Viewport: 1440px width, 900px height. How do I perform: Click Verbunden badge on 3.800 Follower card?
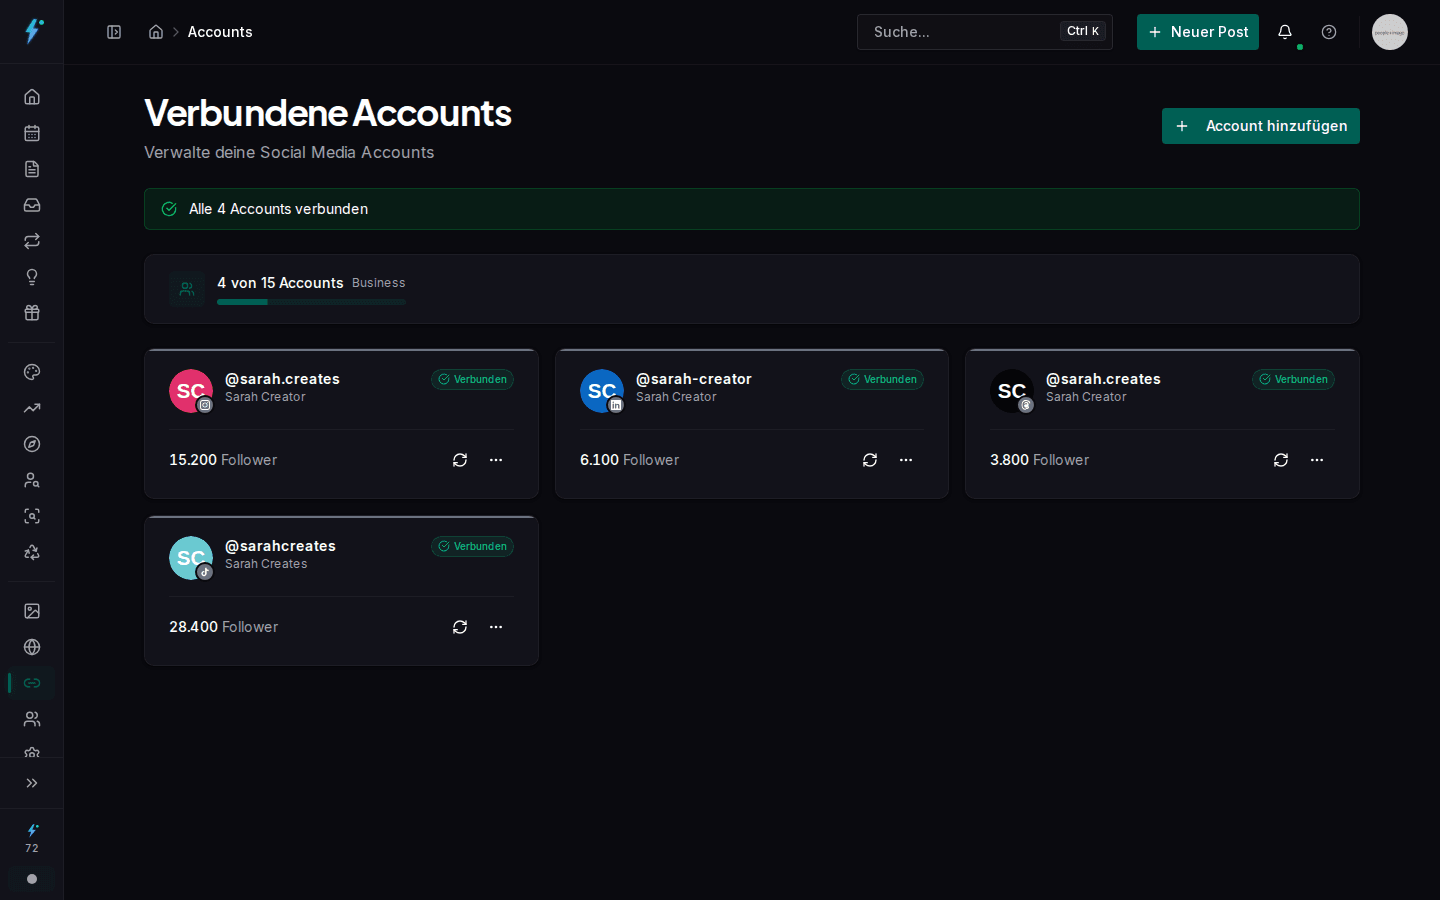pos(1293,379)
